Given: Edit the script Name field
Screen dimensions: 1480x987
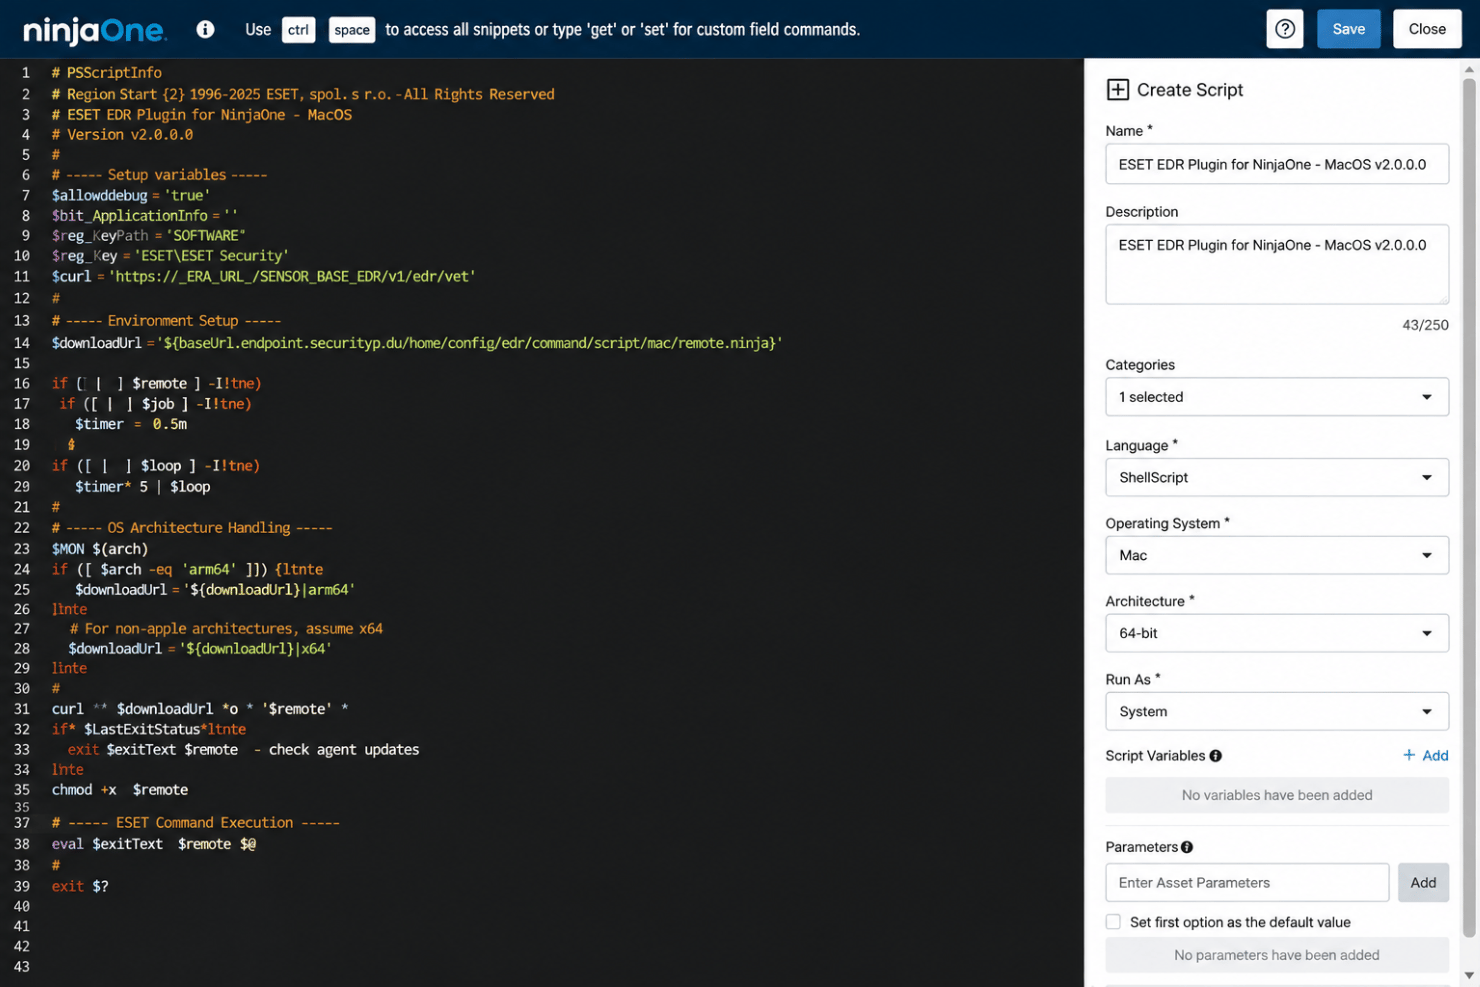Looking at the screenshot, I should click(x=1277, y=164).
